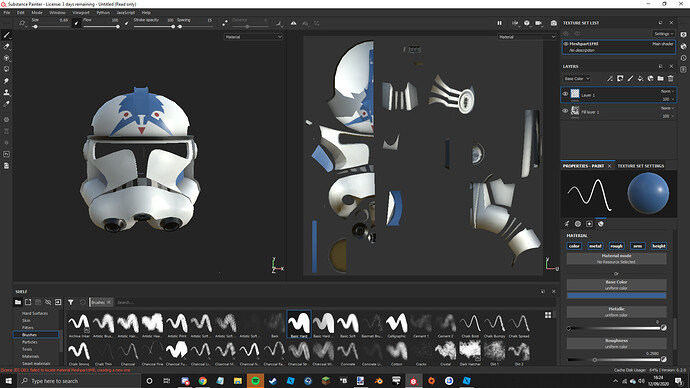
Task: Open the Python menu
Action: coord(103,13)
